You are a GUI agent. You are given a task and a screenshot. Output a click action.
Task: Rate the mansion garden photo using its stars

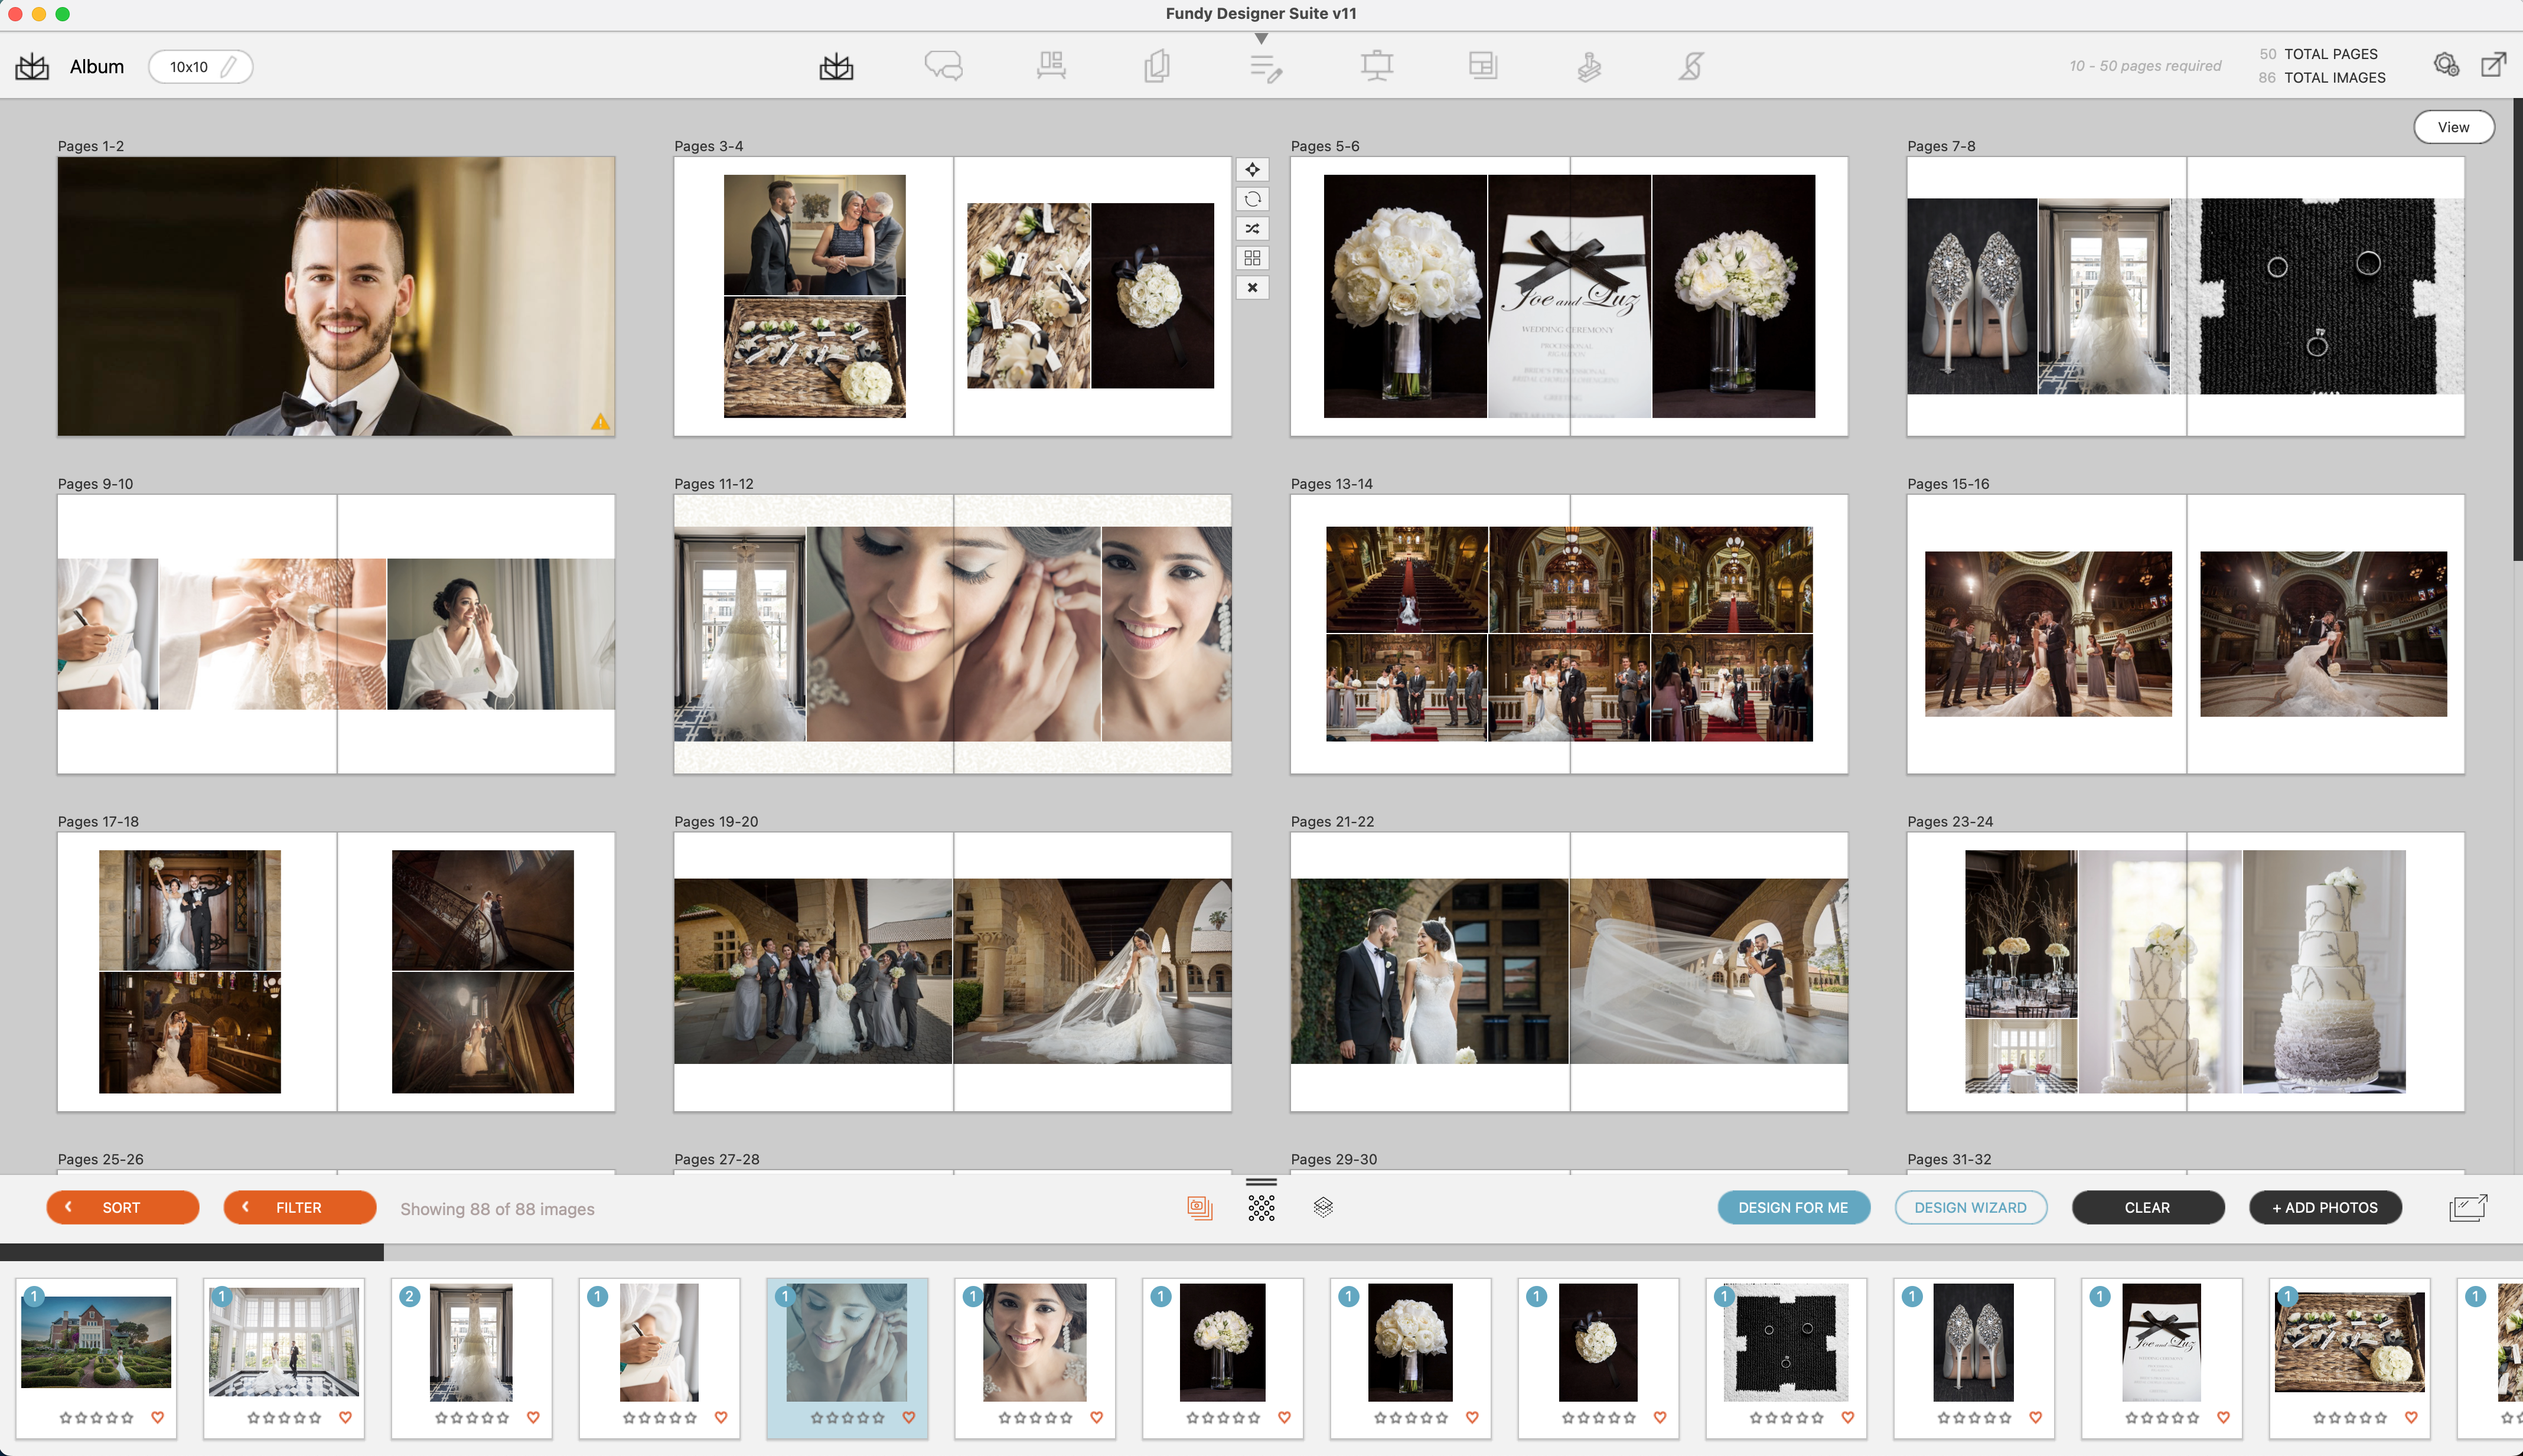point(96,1417)
